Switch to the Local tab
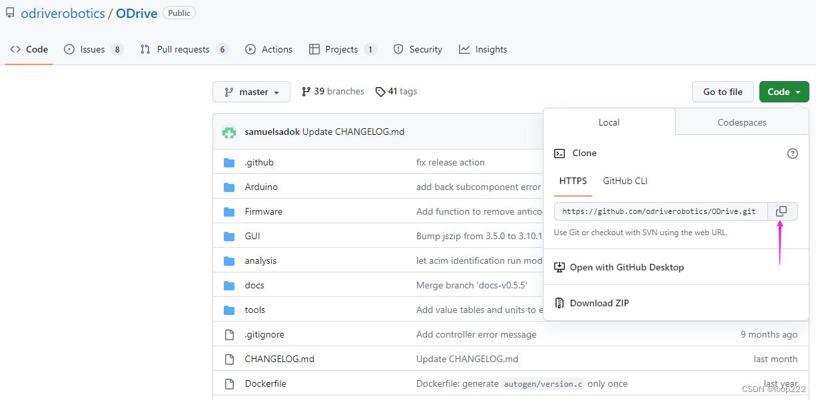The image size is (816, 400). [609, 123]
